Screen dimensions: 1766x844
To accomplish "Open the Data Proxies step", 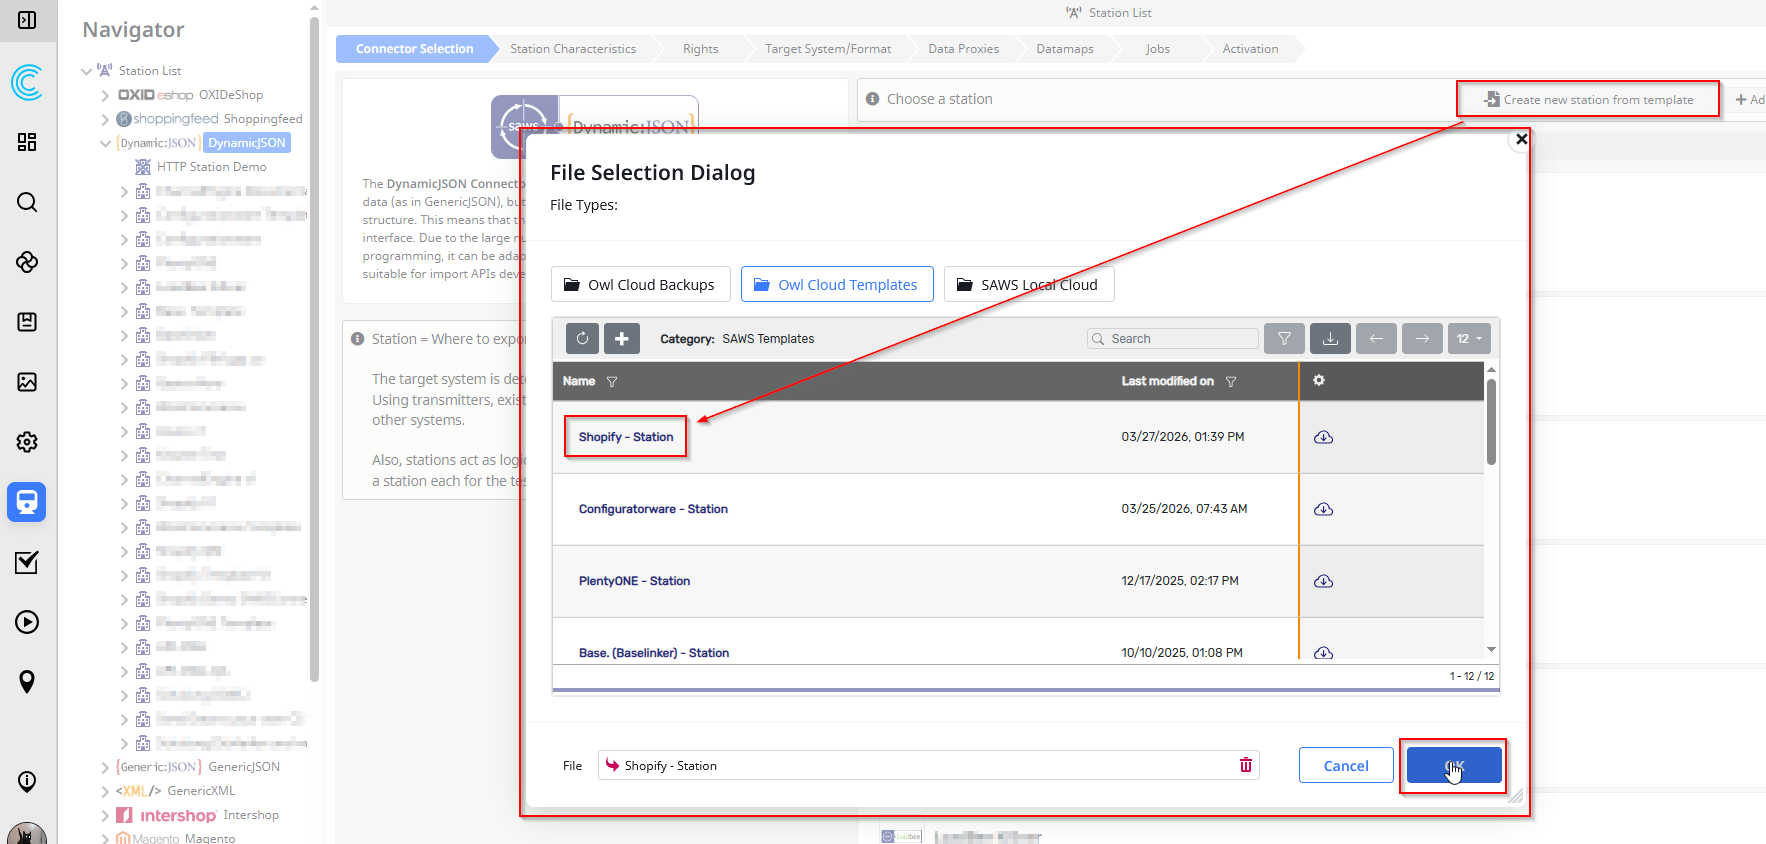I will [963, 49].
